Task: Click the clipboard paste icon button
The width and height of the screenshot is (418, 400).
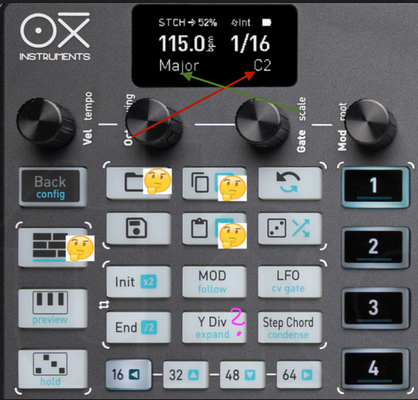Action: point(214,229)
